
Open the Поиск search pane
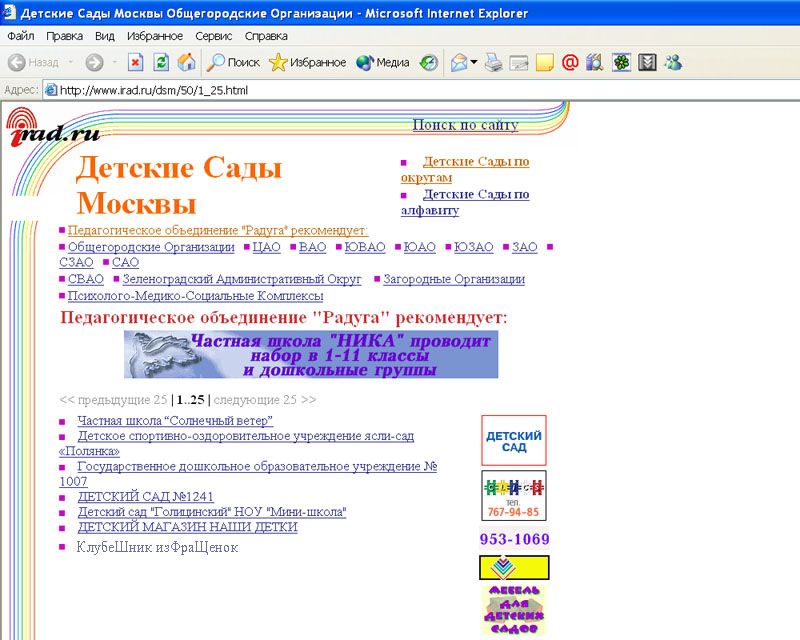click(x=233, y=62)
